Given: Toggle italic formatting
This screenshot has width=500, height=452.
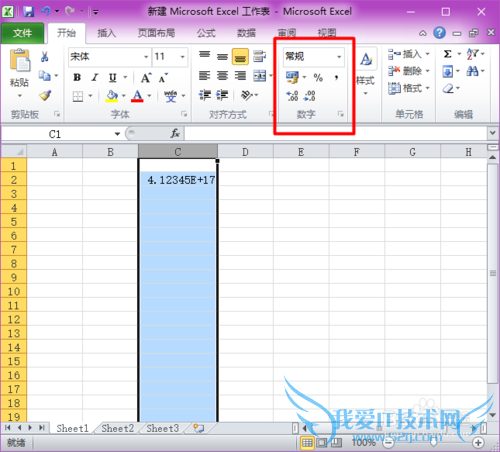Looking at the screenshot, I should click(95, 78).
